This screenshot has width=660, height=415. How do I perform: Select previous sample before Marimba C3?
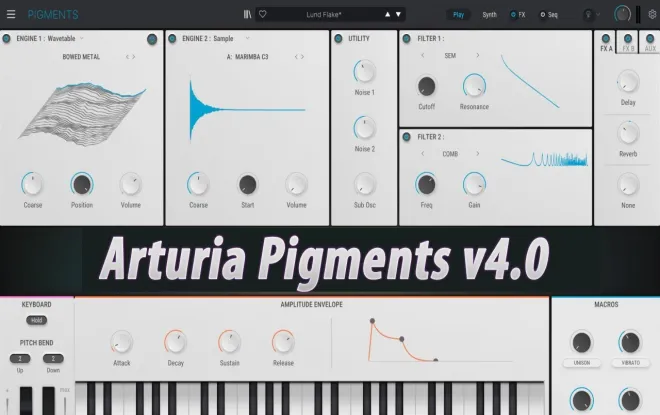point(296,57)
